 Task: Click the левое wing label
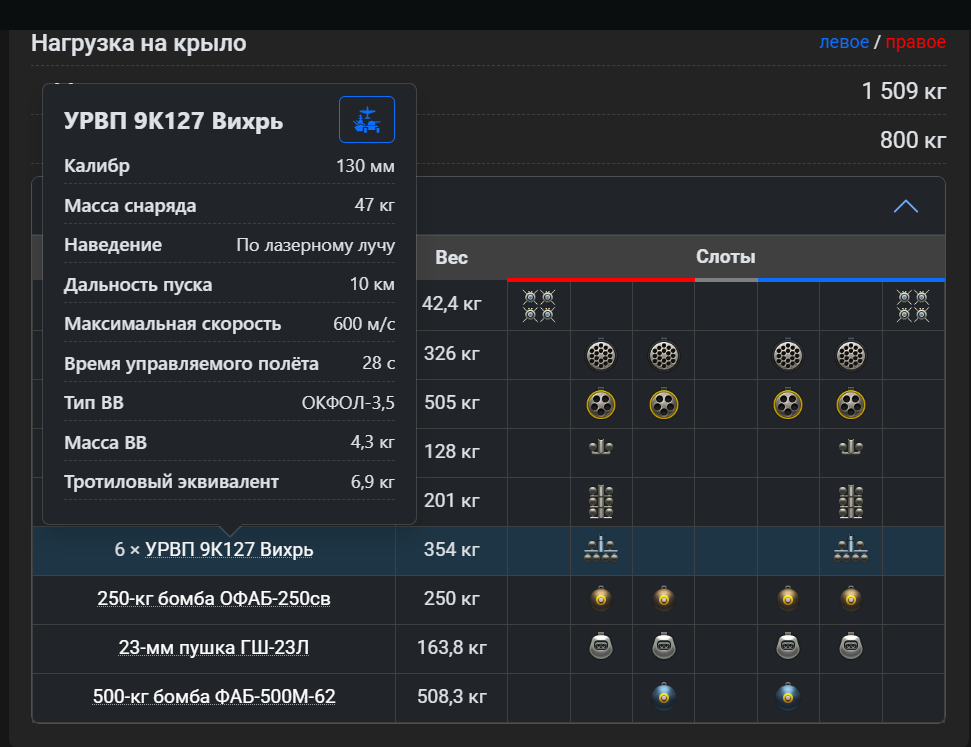pyautogui.click(x=844, y=42)
